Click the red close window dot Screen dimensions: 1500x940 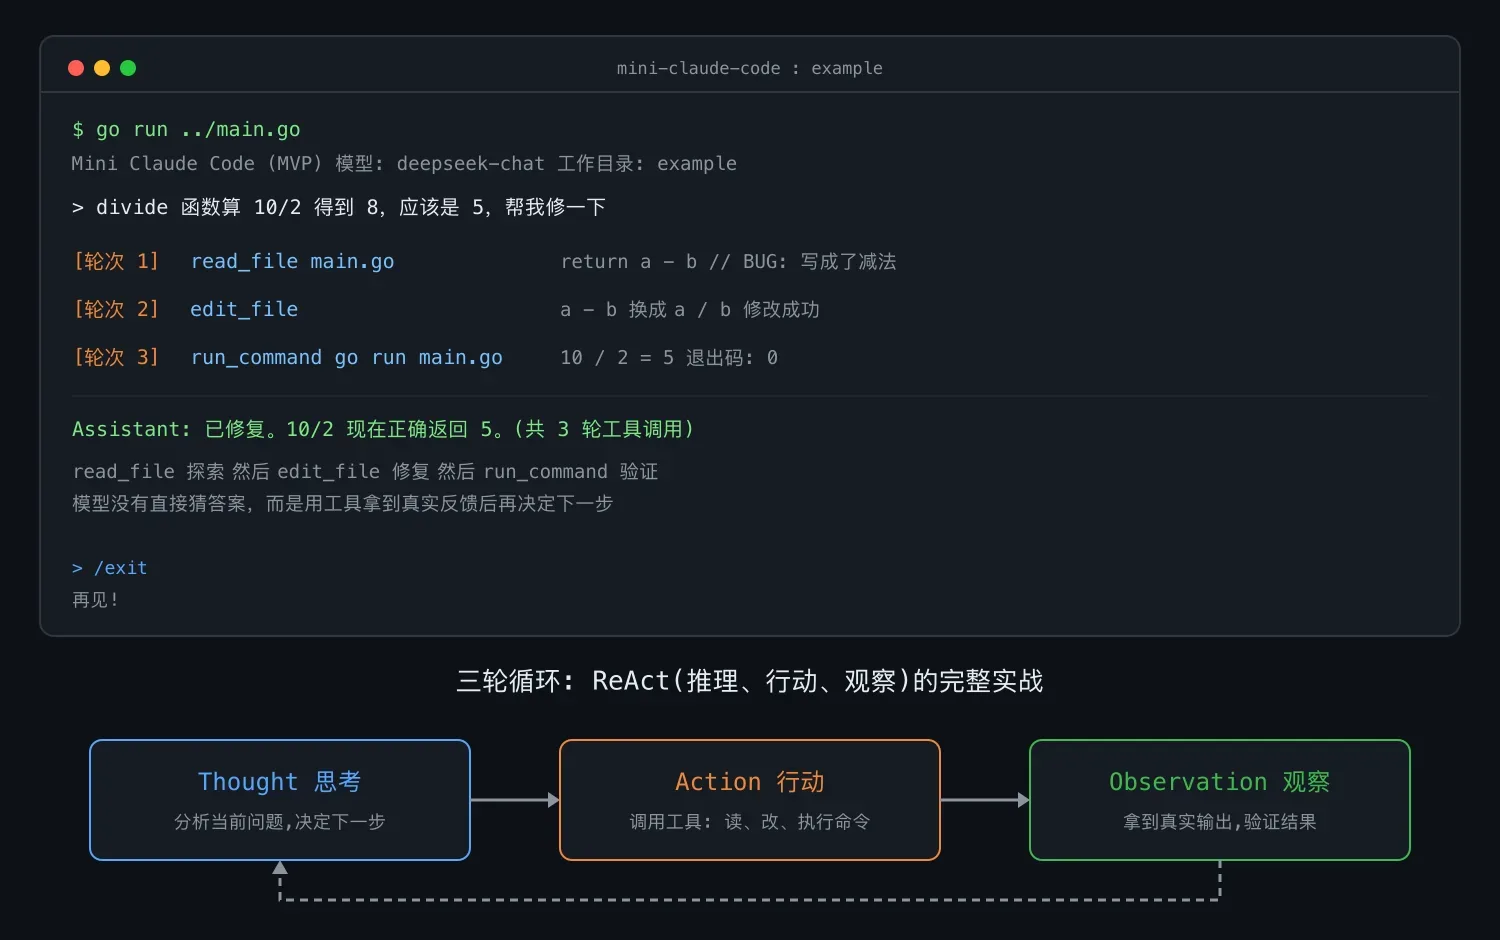click(76, 68)
